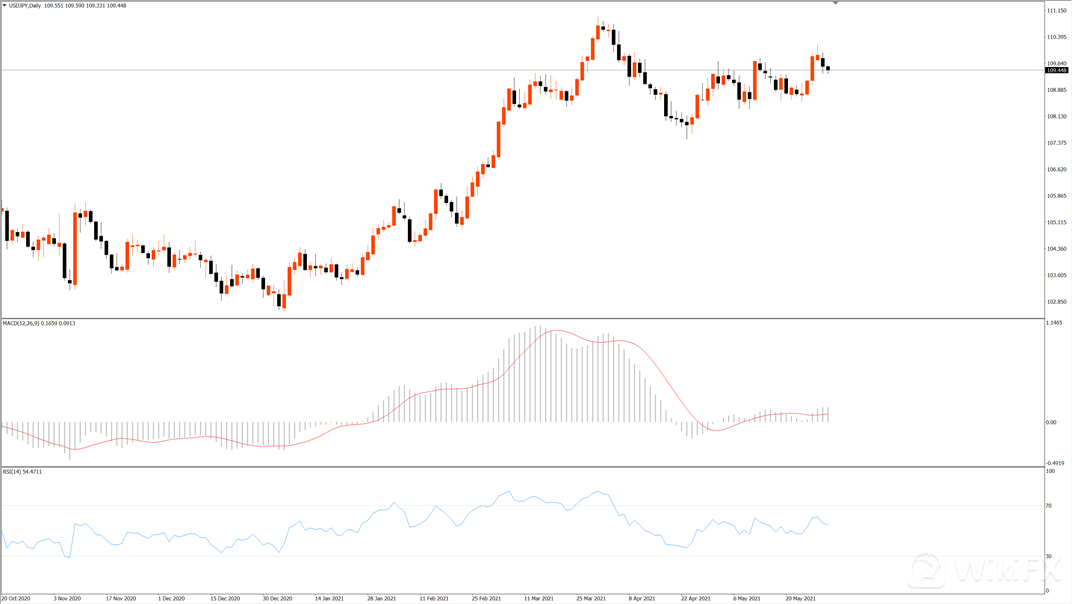Click the MACD 1.1465 scale label

1053,323
